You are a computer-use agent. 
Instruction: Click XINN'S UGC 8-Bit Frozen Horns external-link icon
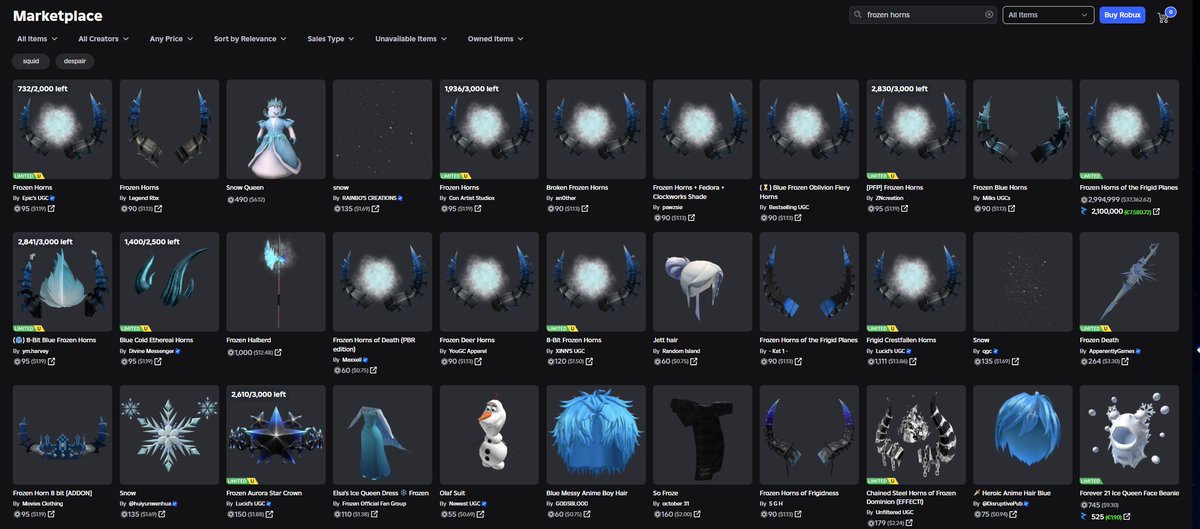pyautogui.click(x=589, y=361)
